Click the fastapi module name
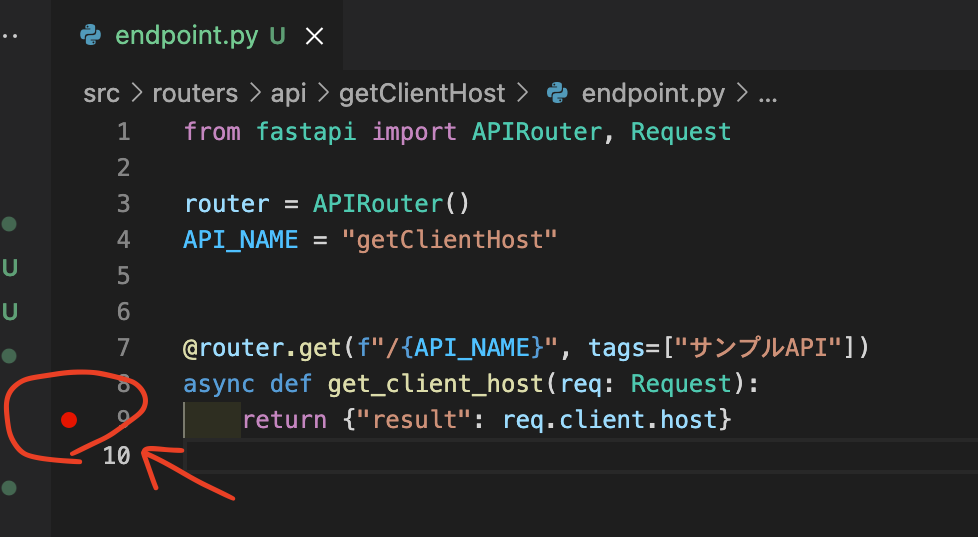978x537 pixels. pyautogui.click(x=306, y=132)
